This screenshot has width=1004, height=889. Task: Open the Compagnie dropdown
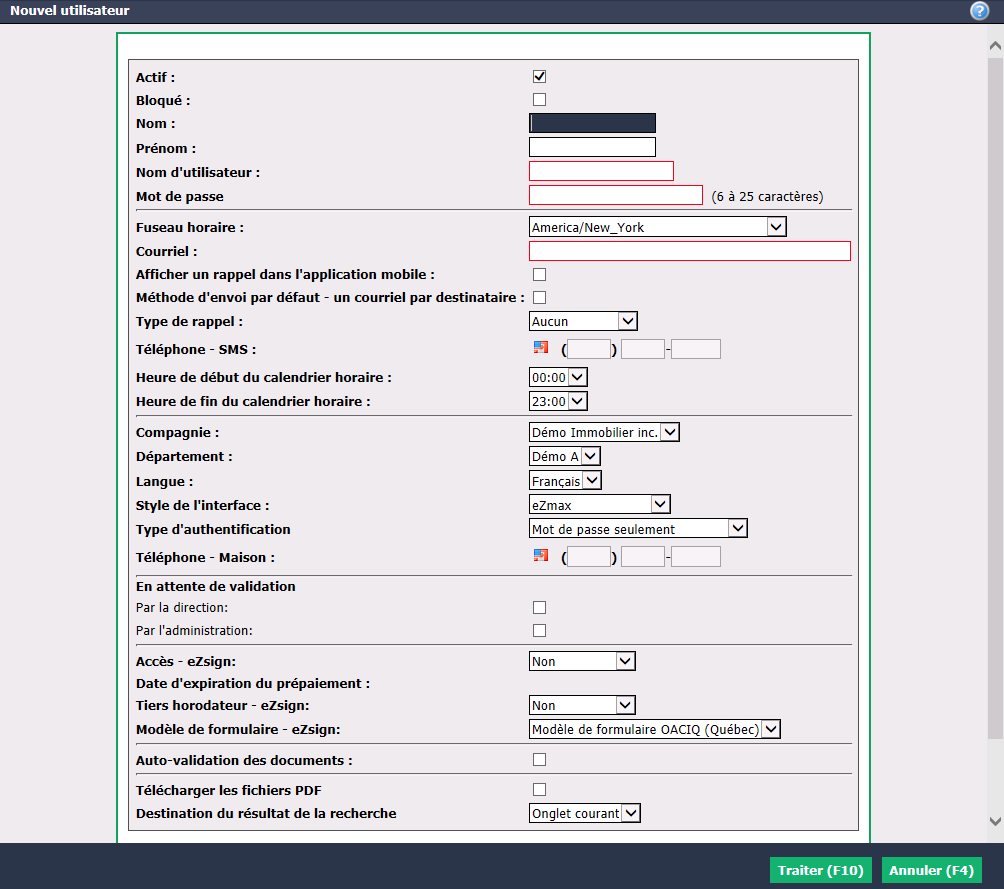click(x=604, y=432)
